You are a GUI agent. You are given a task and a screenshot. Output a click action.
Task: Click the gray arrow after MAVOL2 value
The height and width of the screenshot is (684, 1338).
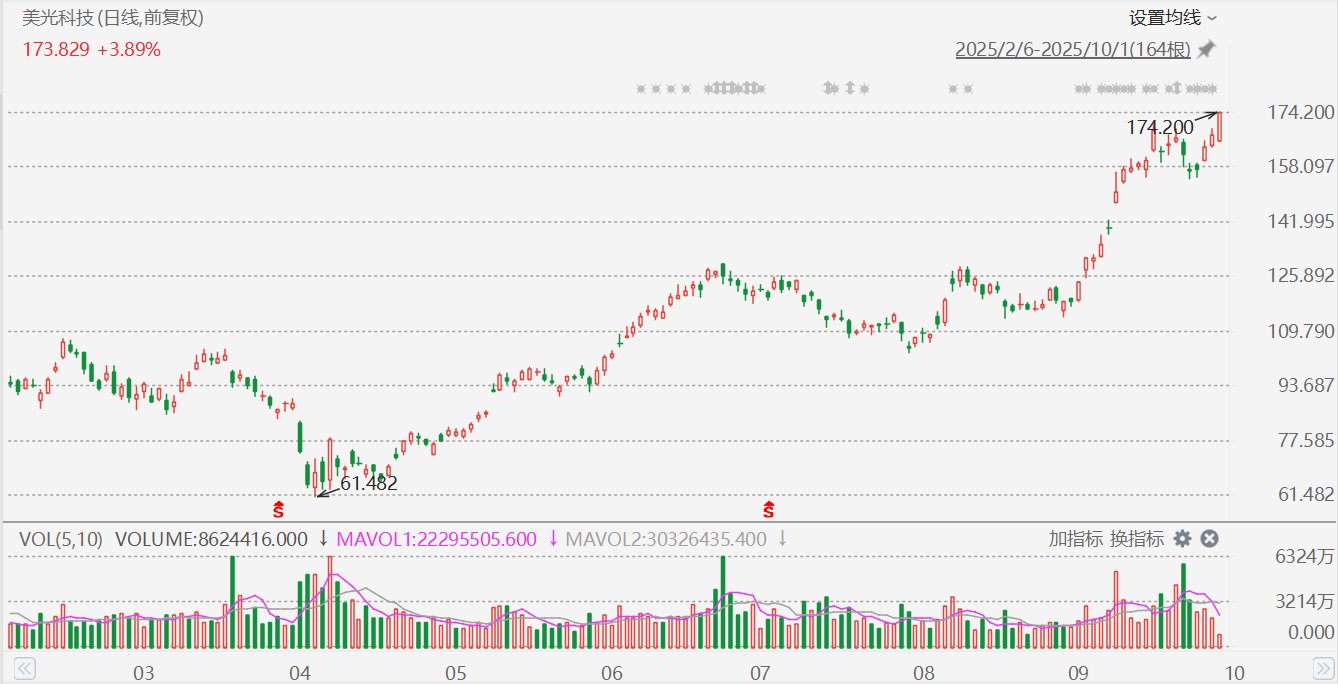(x=783, y=539)
